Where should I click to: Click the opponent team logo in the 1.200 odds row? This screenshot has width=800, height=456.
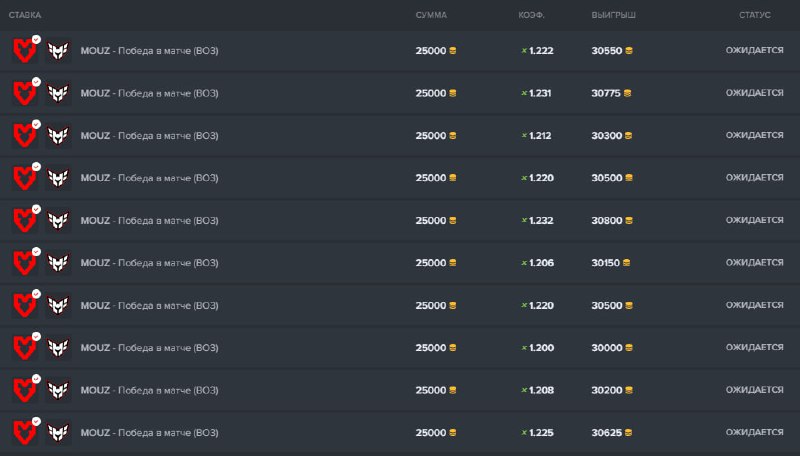[59, 348]
